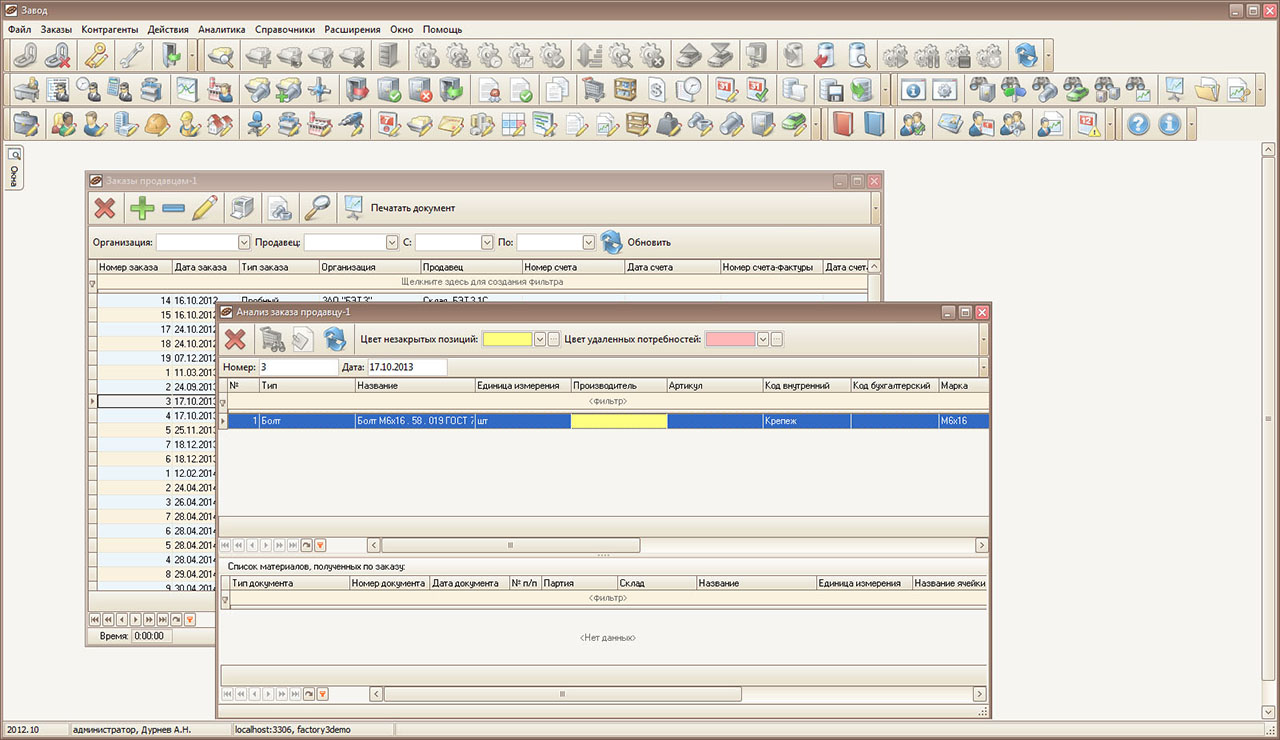The image size is (1280, 740).
Task: Click the blue minus remove order icon
Action: [x=173, y=208]
